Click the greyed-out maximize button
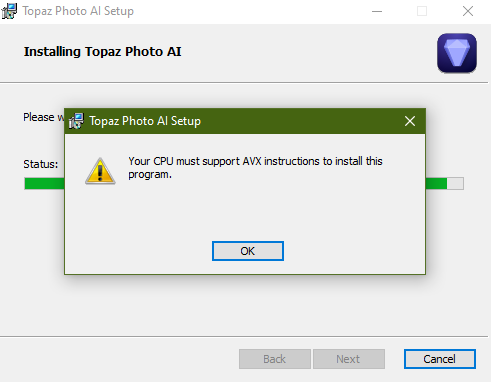The width and height of the screenshot is (491, 382). pyautogui.click(x=422, y=11)
